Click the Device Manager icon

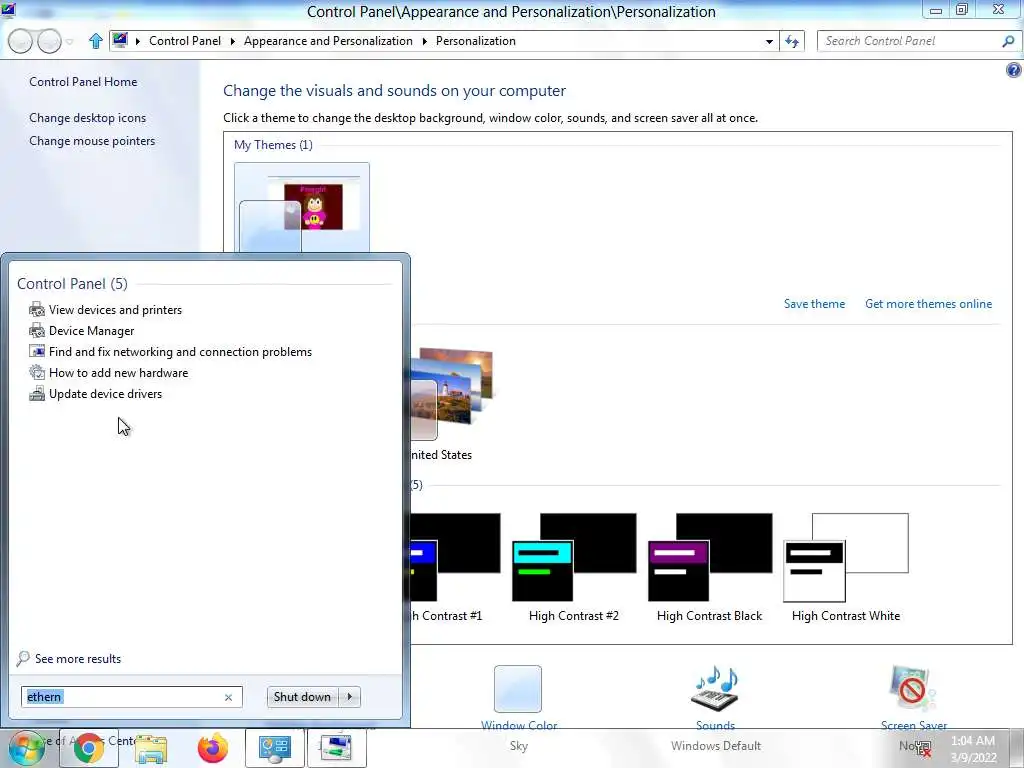point(37,330)
